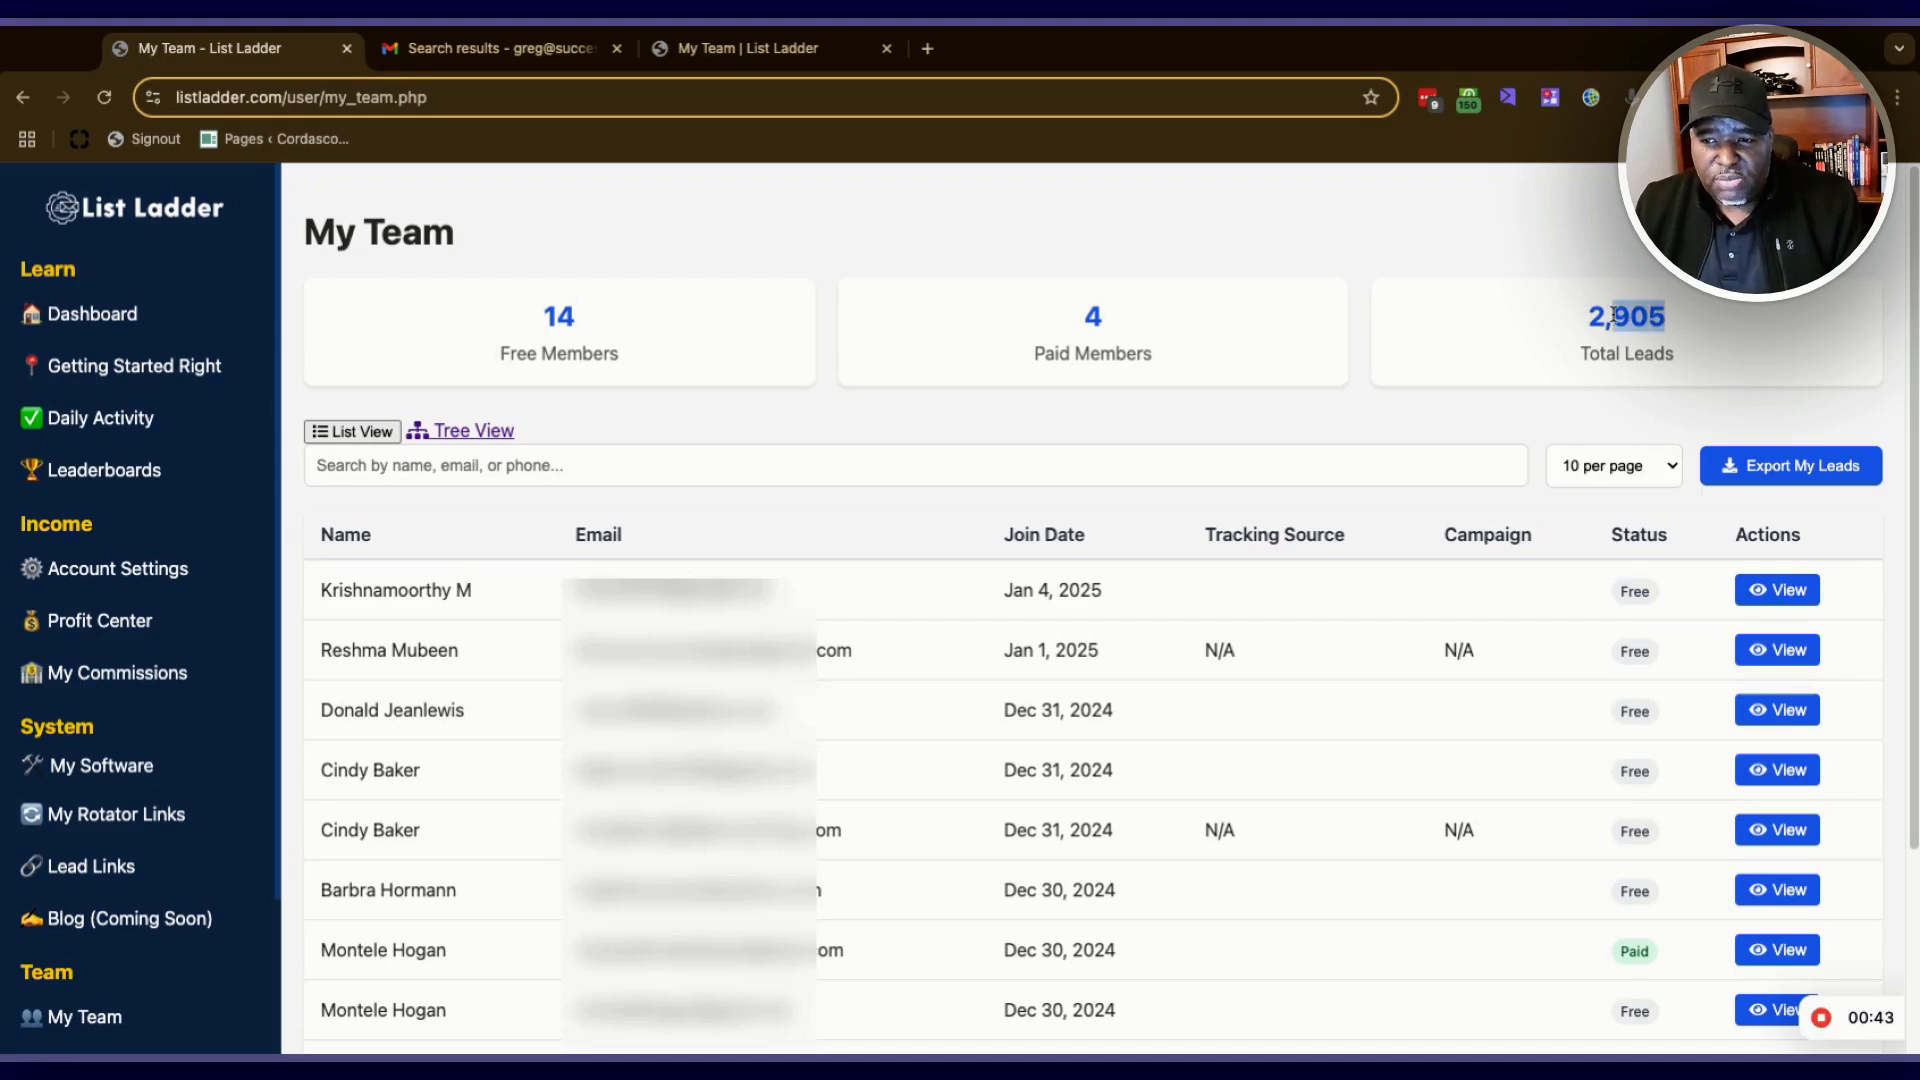
Task: View the Paid Montele Hogan row
Action: coord(1777,950)
